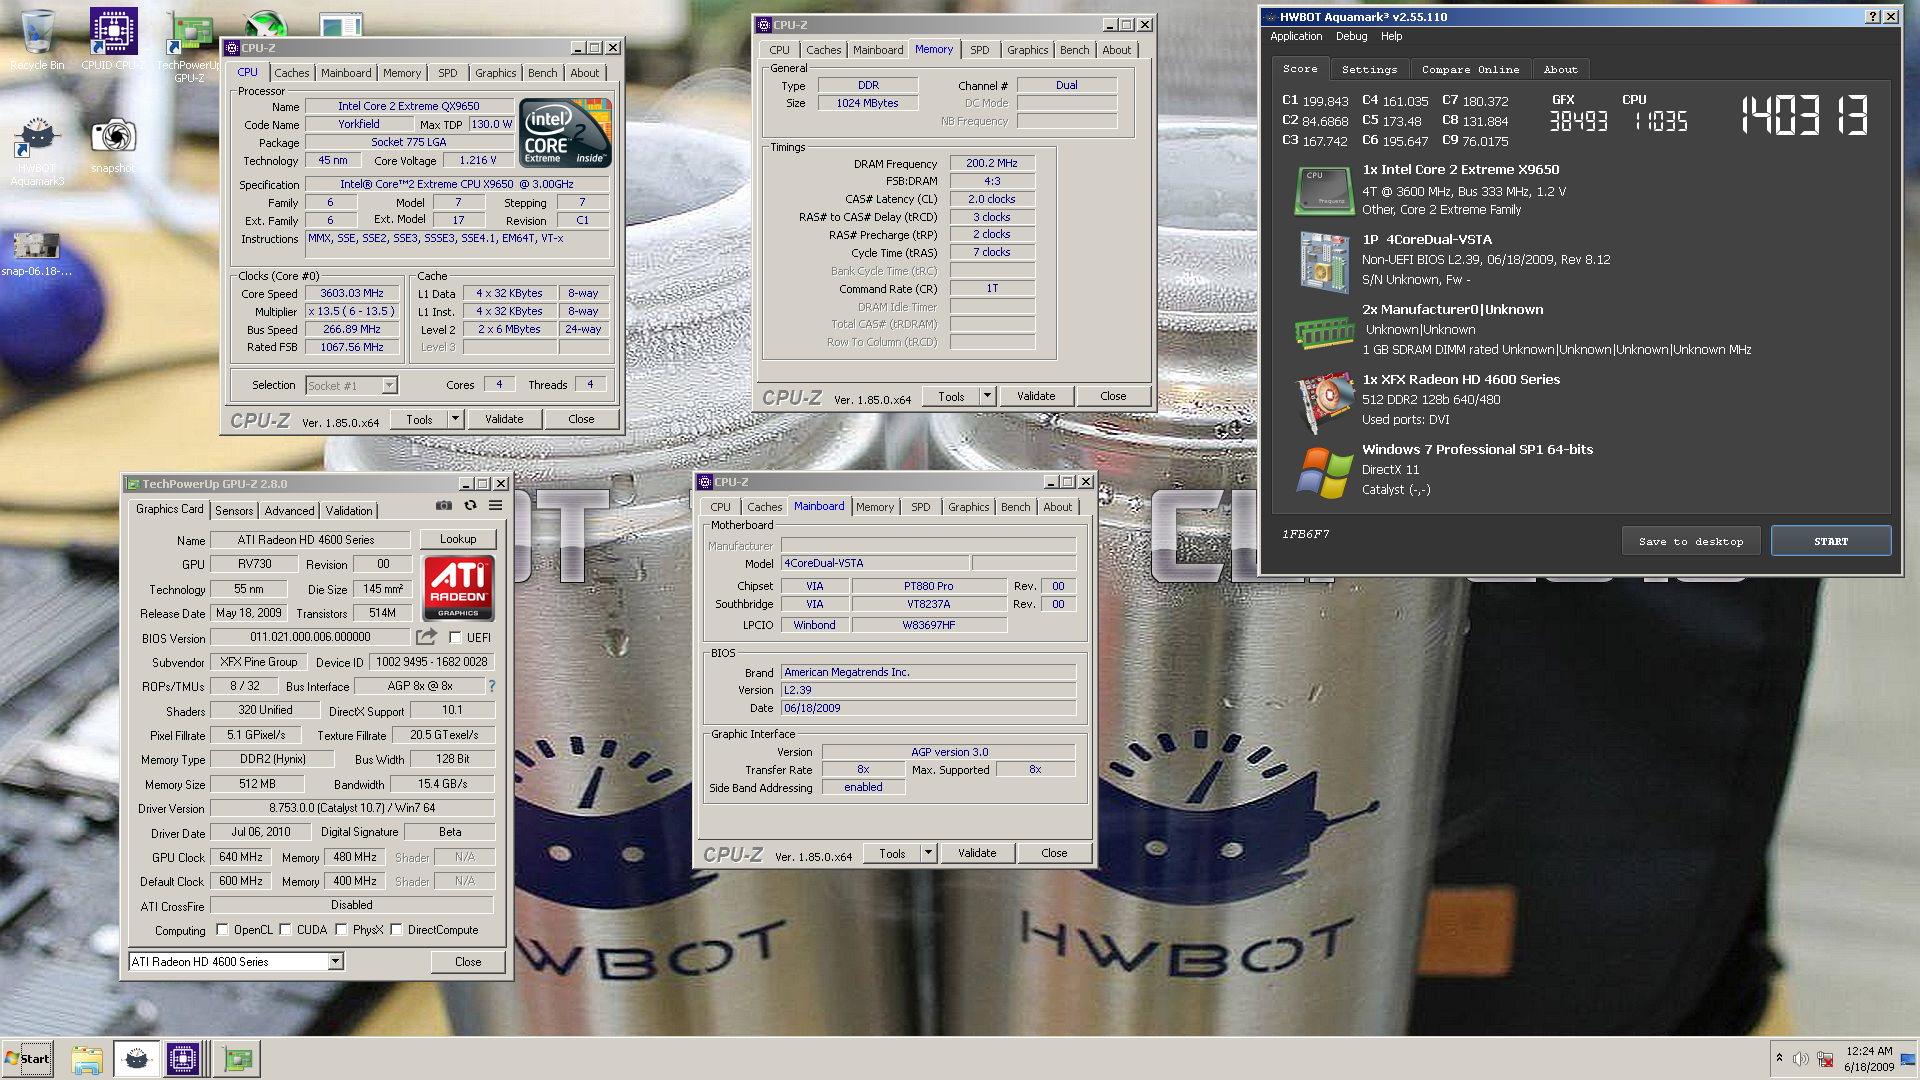Switch to CPU-Z taskbar button
Image resolution: width=1920 pixels, height=1080 pixels.
tap(184, 1059)
